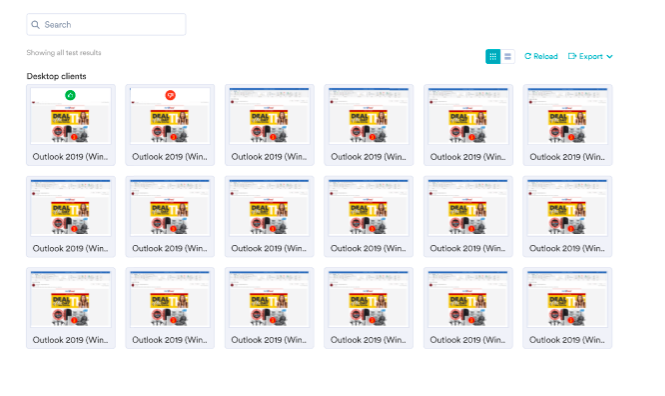This screenshot has width=665, height=396.
Task: Open third thumbnail in the first row
Action: click(x=269, y=116)
